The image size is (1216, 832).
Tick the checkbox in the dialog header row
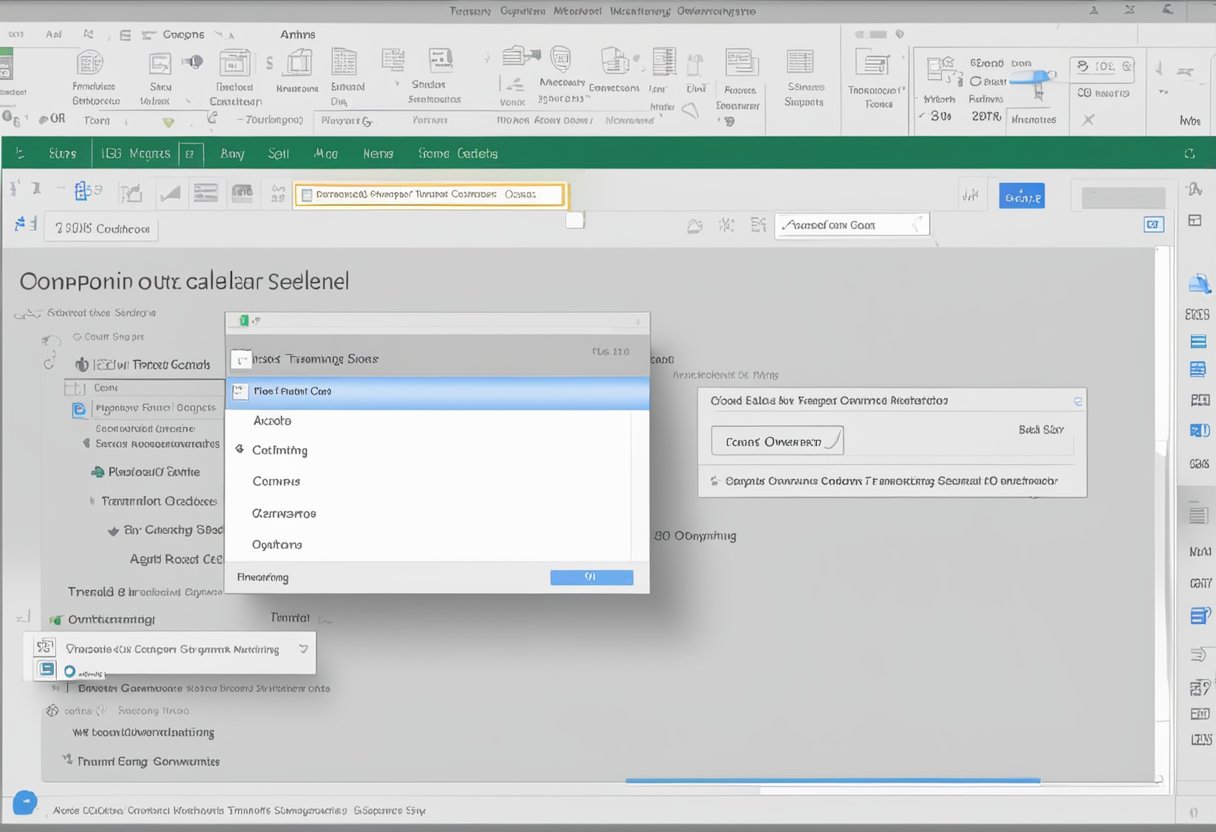point(240,359)
